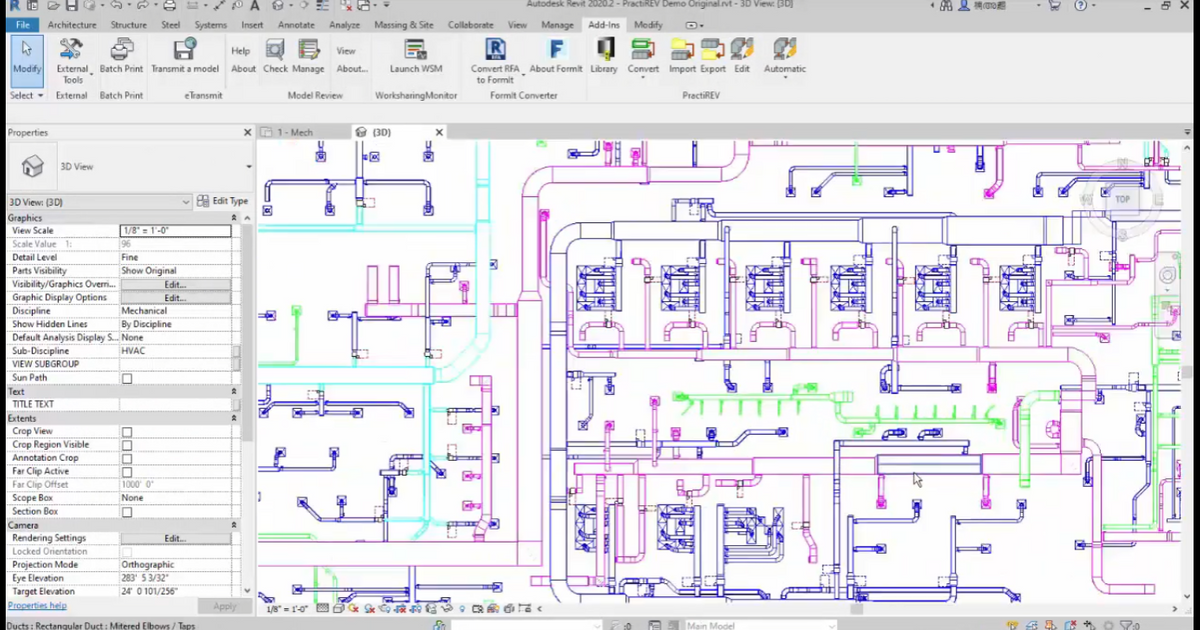Click the 3D View house type icon

click(x=33, y=166)
